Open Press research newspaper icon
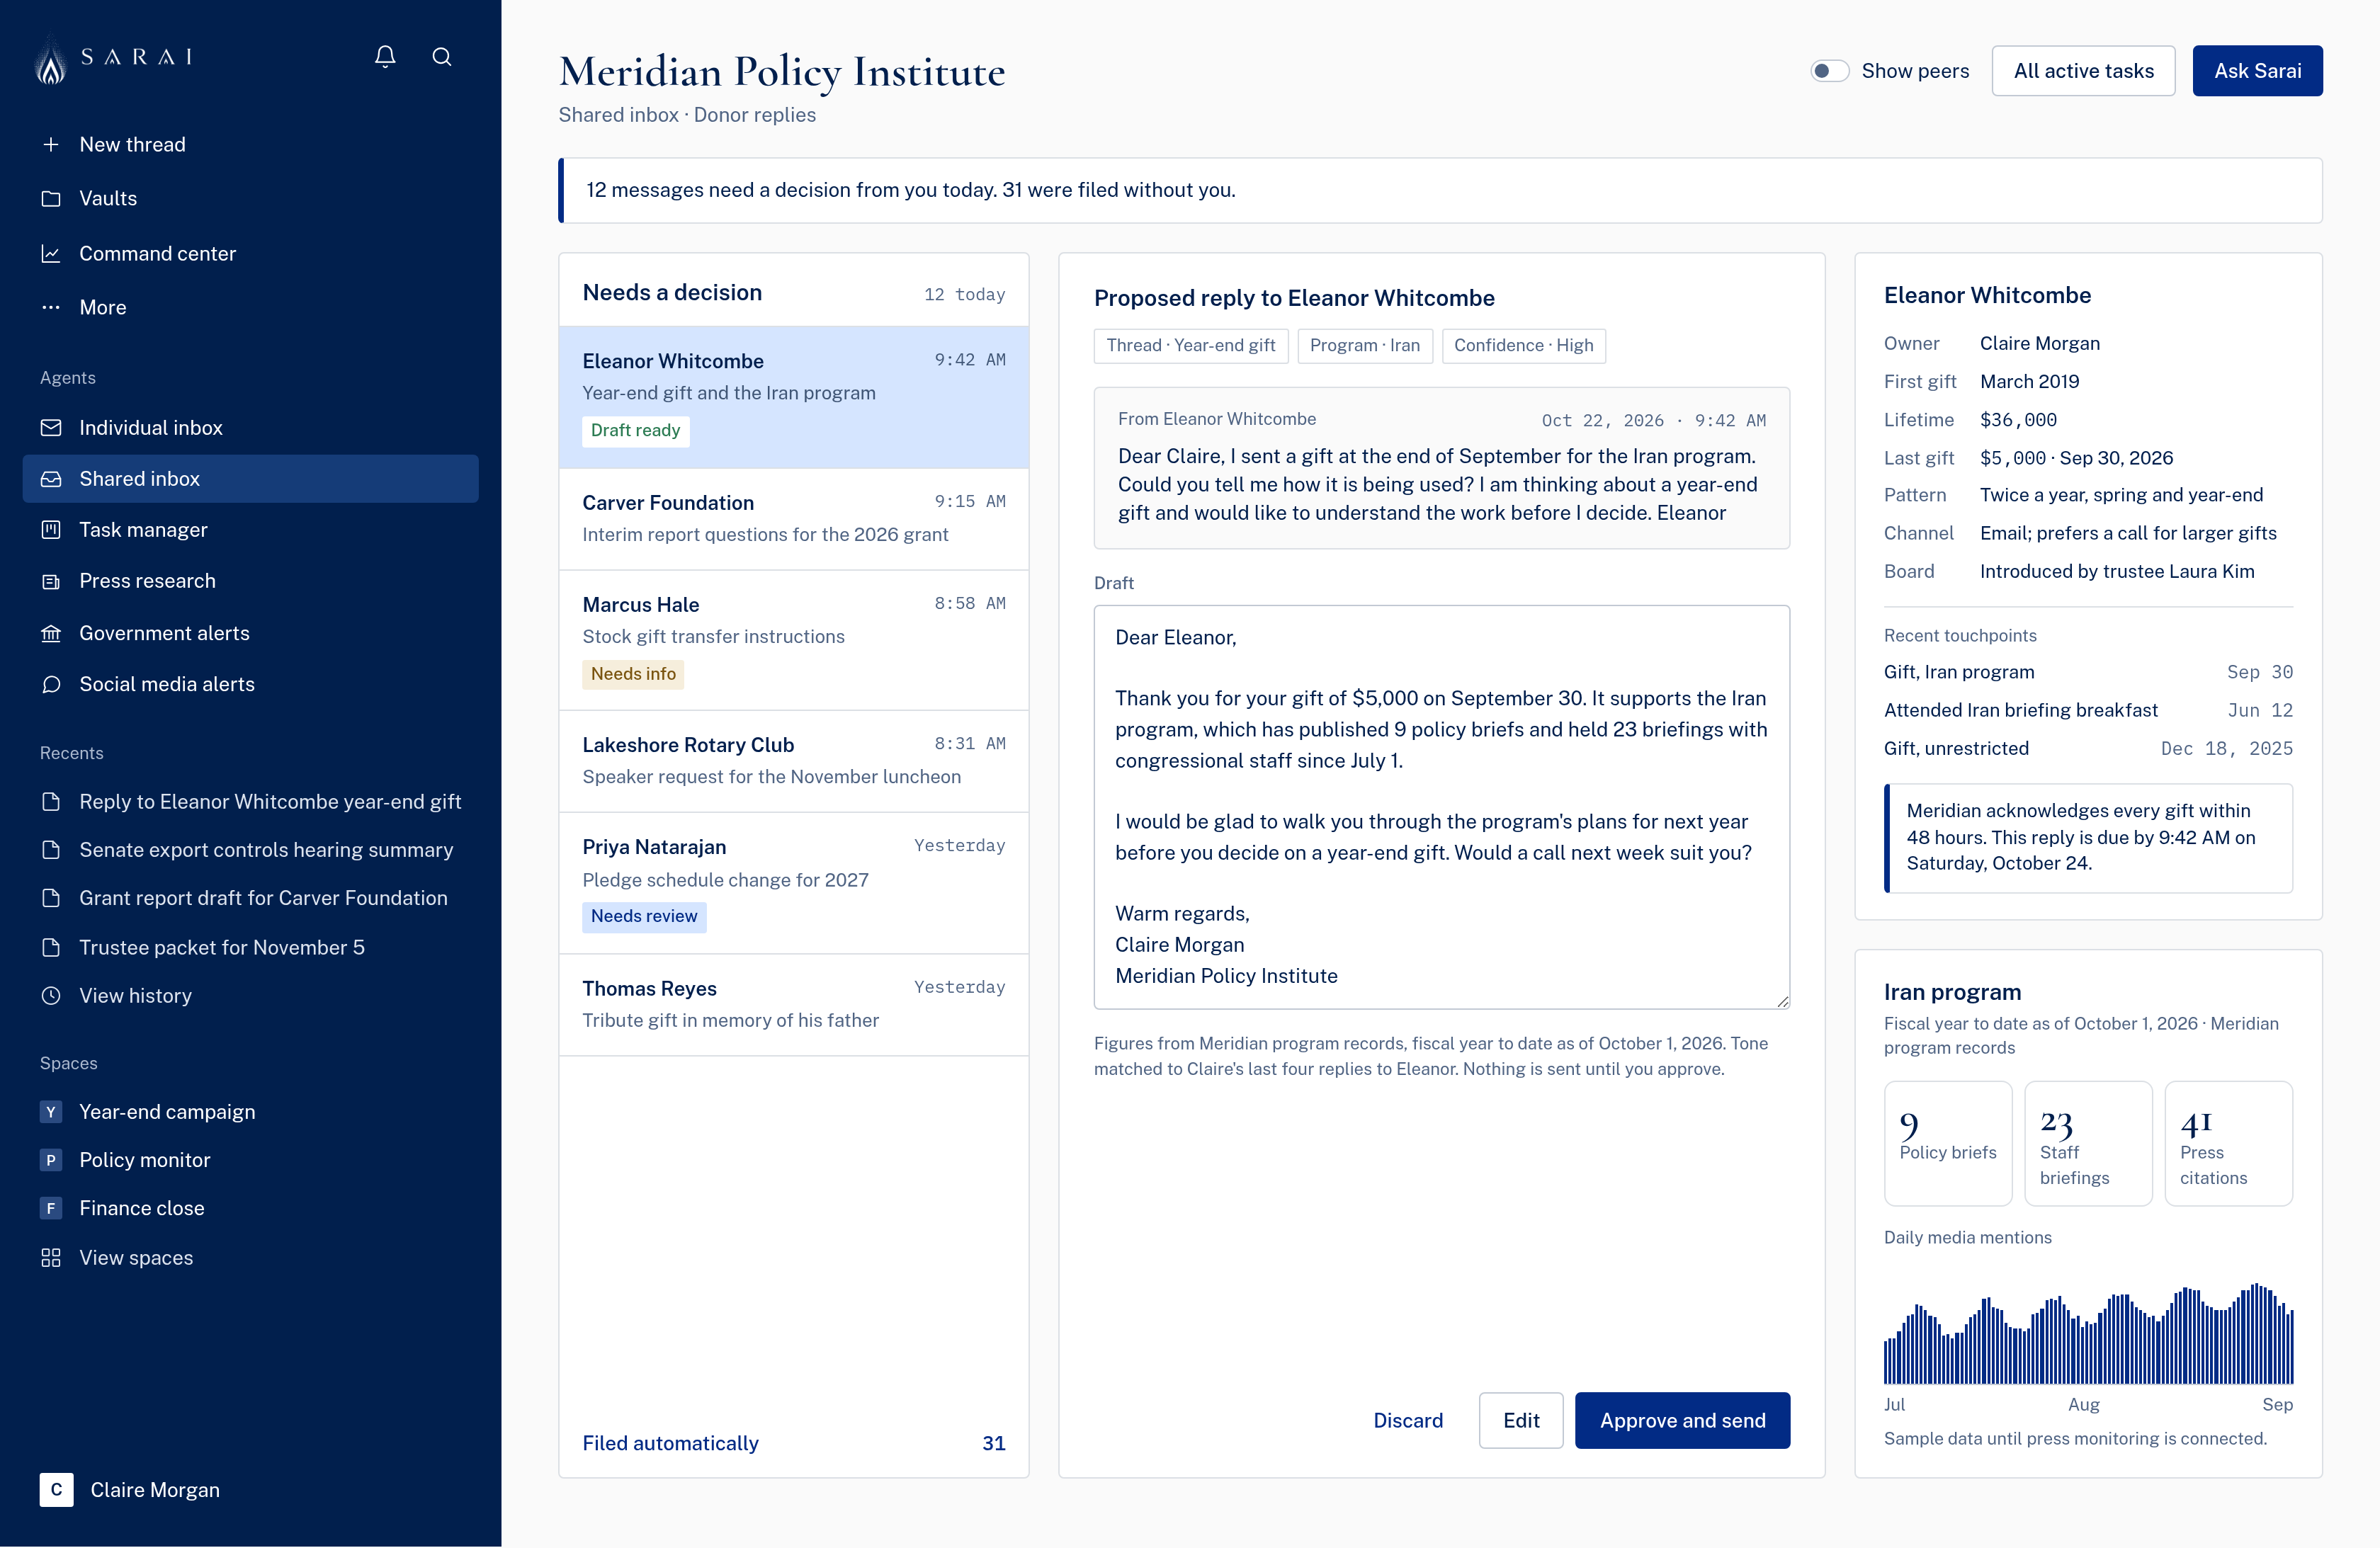This screenshot has width=2380, height=1548. [51, 582]
